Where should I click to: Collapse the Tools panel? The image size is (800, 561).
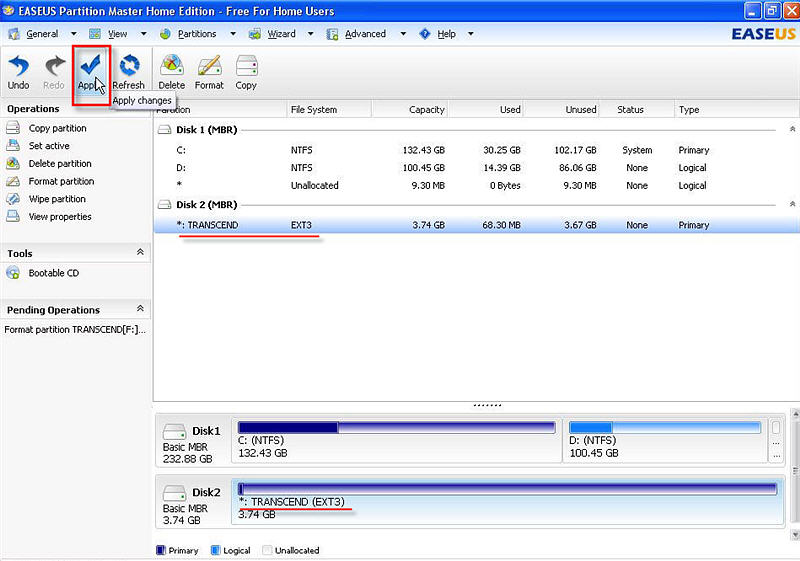click(x=140, y=252)
